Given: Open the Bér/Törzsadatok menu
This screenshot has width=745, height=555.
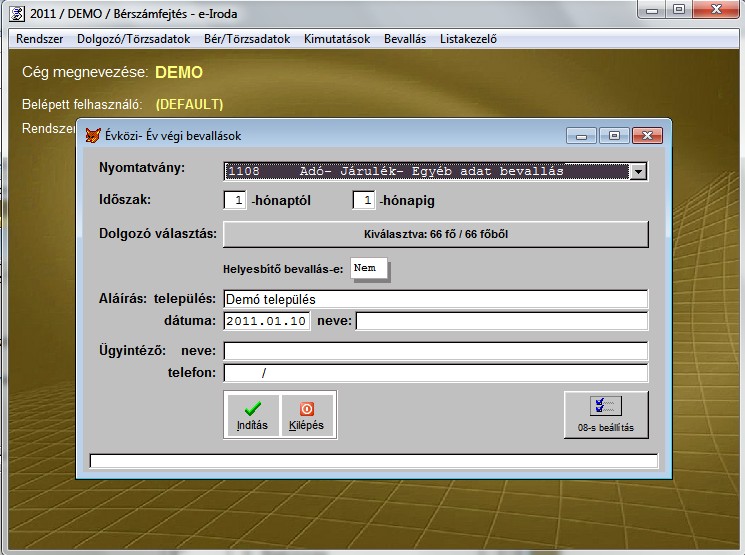Looking at the screenshot, I should click(245, 39).
